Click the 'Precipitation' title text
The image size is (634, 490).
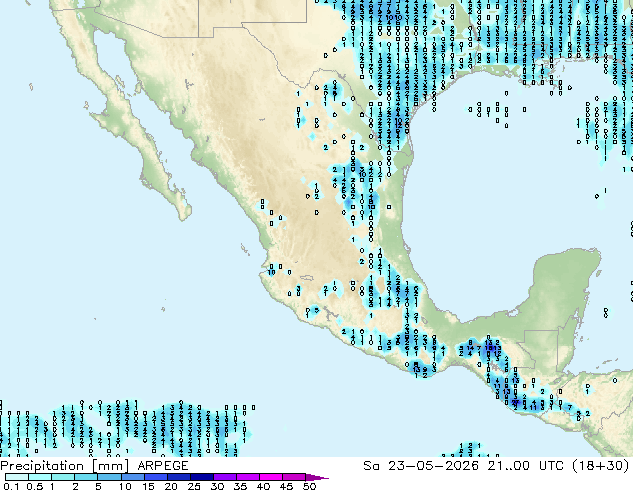point(42,466)
